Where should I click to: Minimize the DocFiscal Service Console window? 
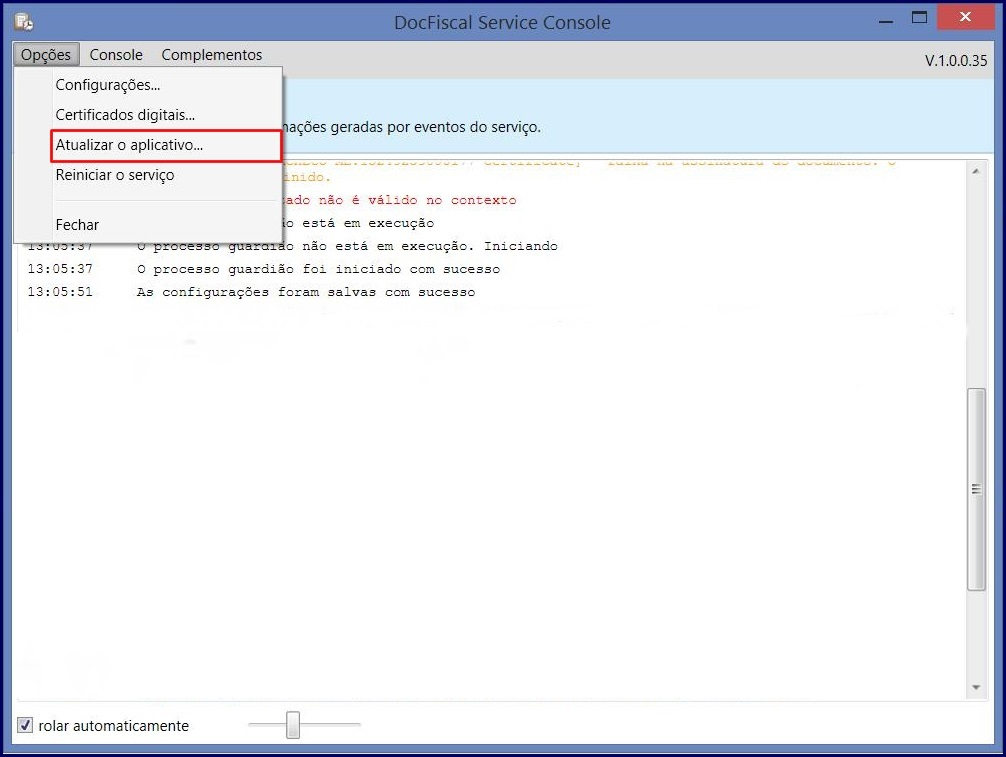click(x=886, y=19)
